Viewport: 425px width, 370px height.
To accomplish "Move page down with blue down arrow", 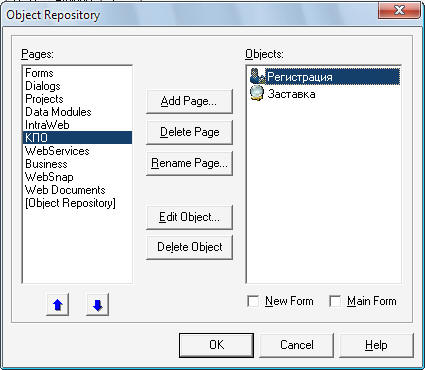I will coord(97,304).
